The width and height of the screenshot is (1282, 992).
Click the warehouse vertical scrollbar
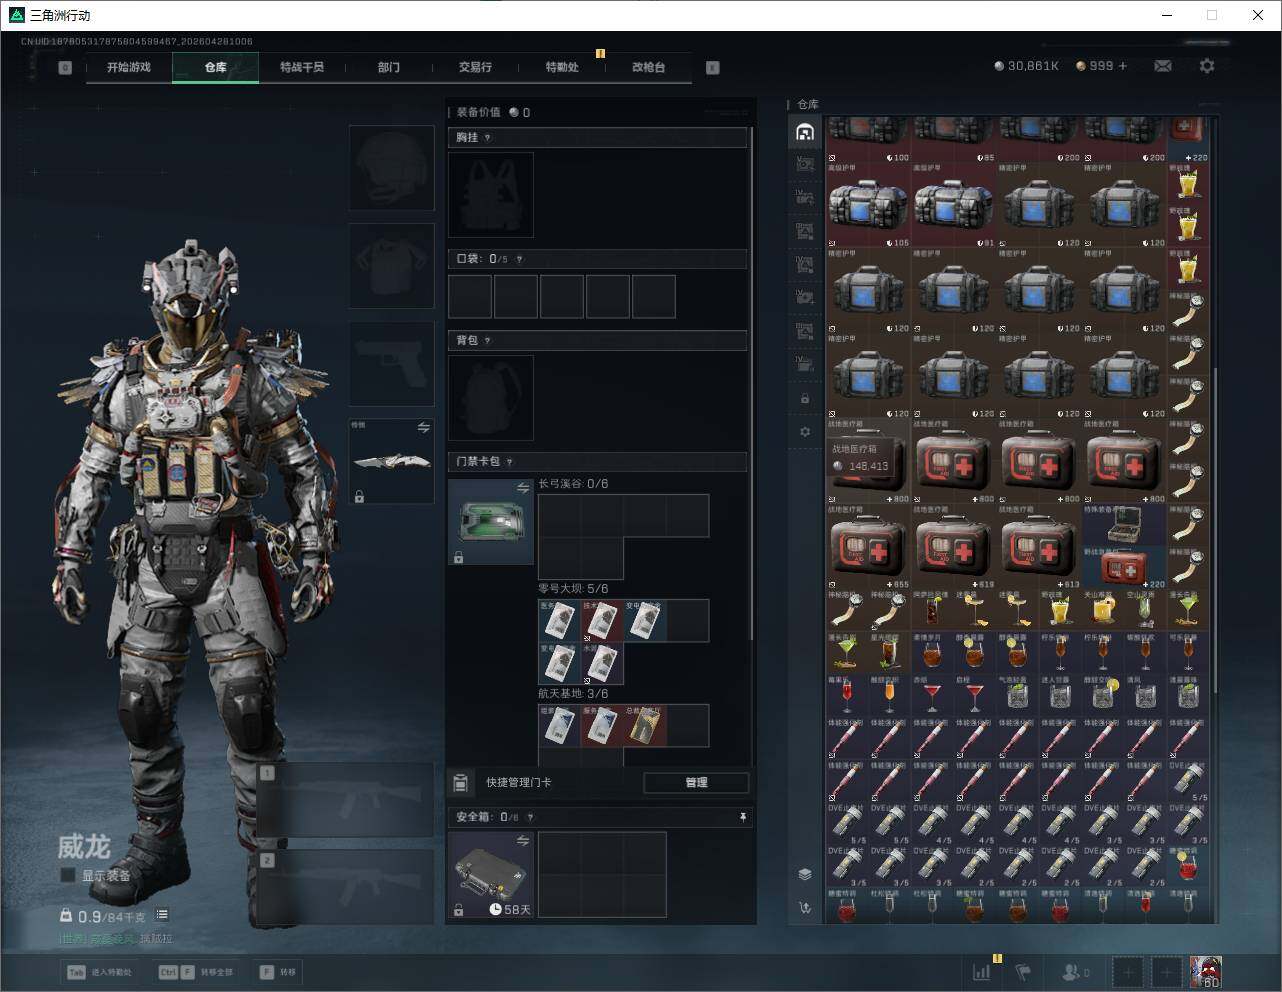[1215, 530]
